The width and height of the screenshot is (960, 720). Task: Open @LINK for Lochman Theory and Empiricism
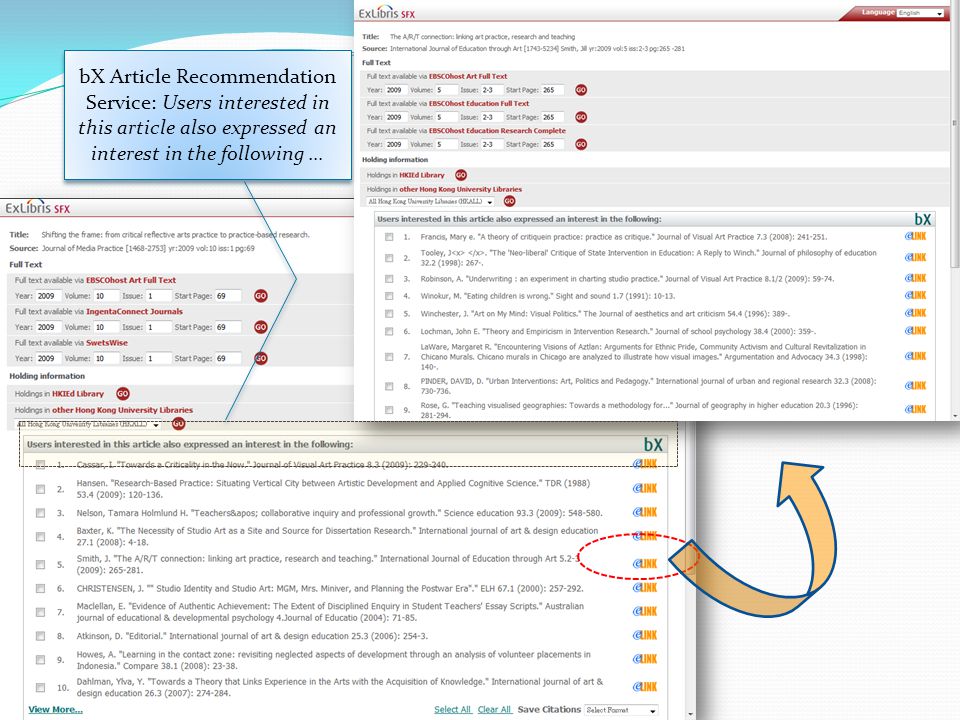pos(915,331)
